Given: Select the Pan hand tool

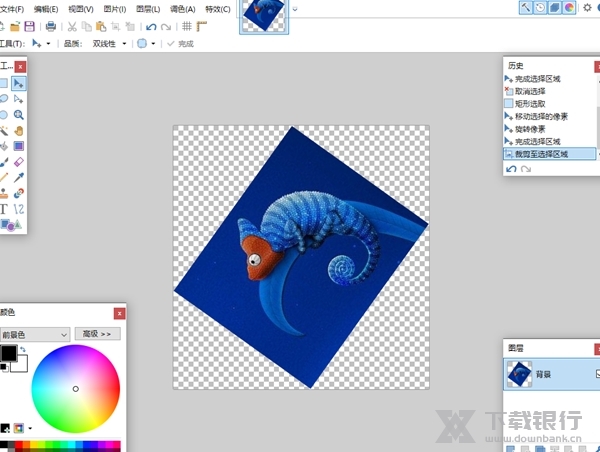Looking at the screenshot, I should 18,131.
